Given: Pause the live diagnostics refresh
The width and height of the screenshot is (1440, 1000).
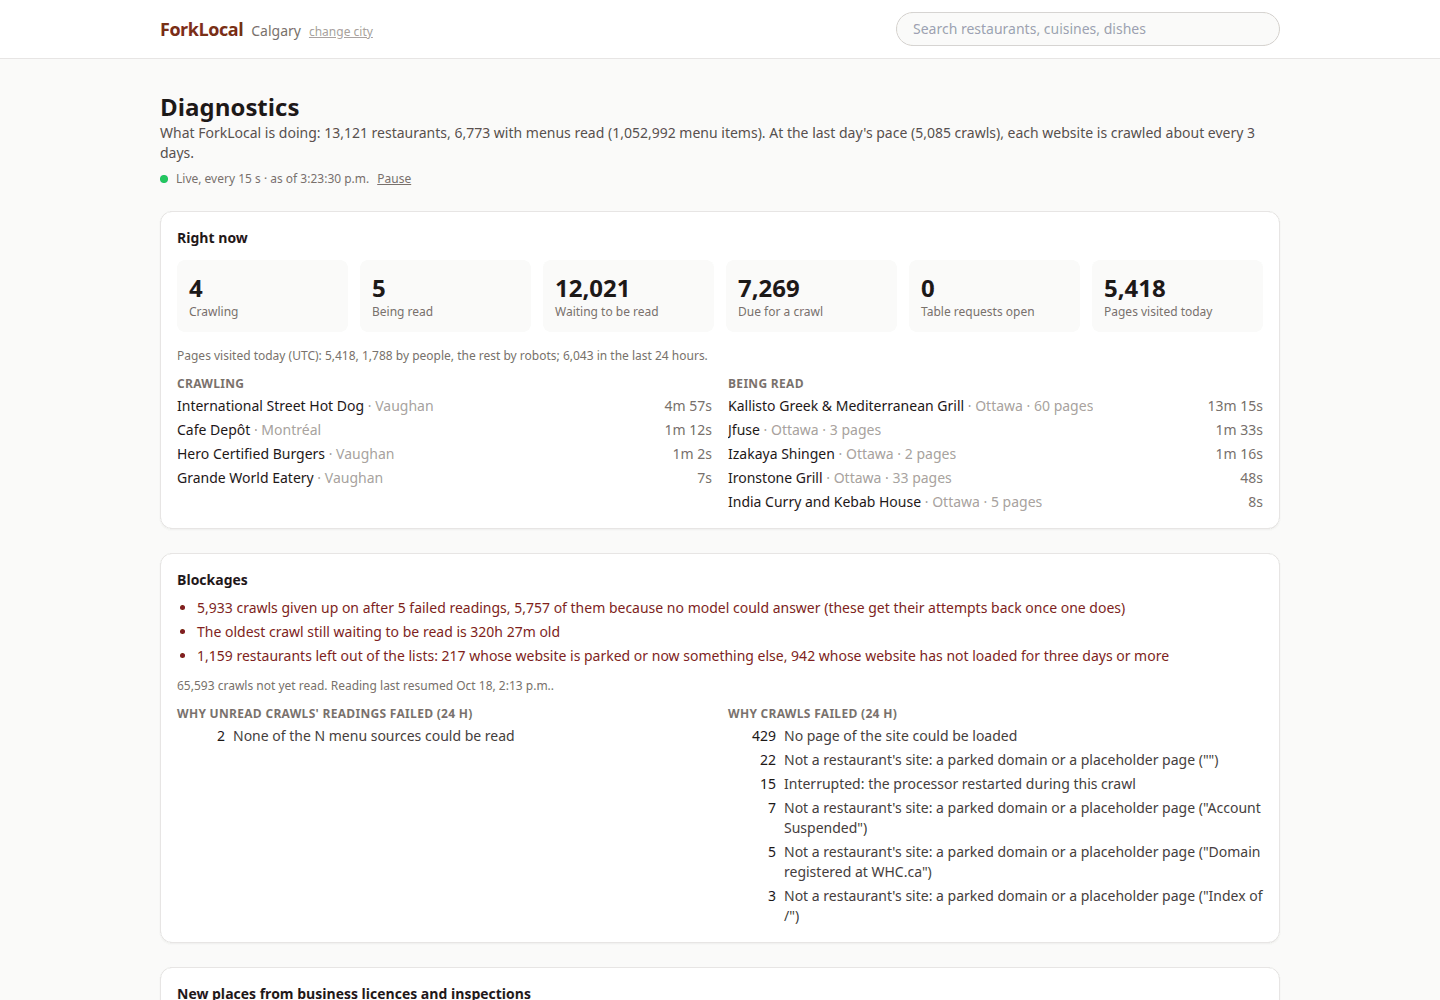Looking at the screenshot, I should pyautogui.click(x=394, y=179).
